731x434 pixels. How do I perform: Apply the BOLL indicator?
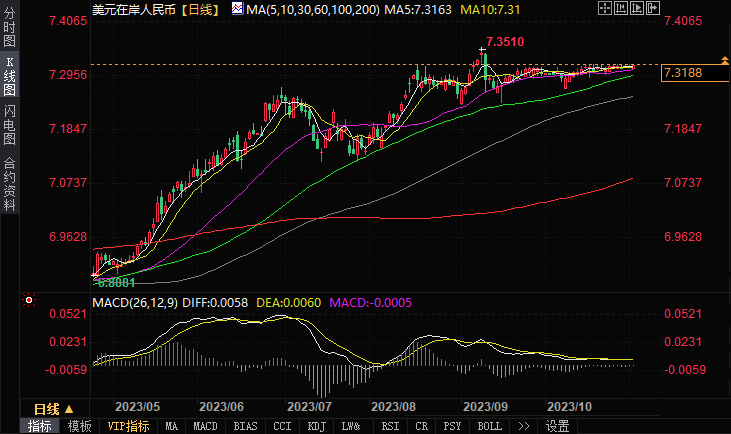tap(490, 426)
